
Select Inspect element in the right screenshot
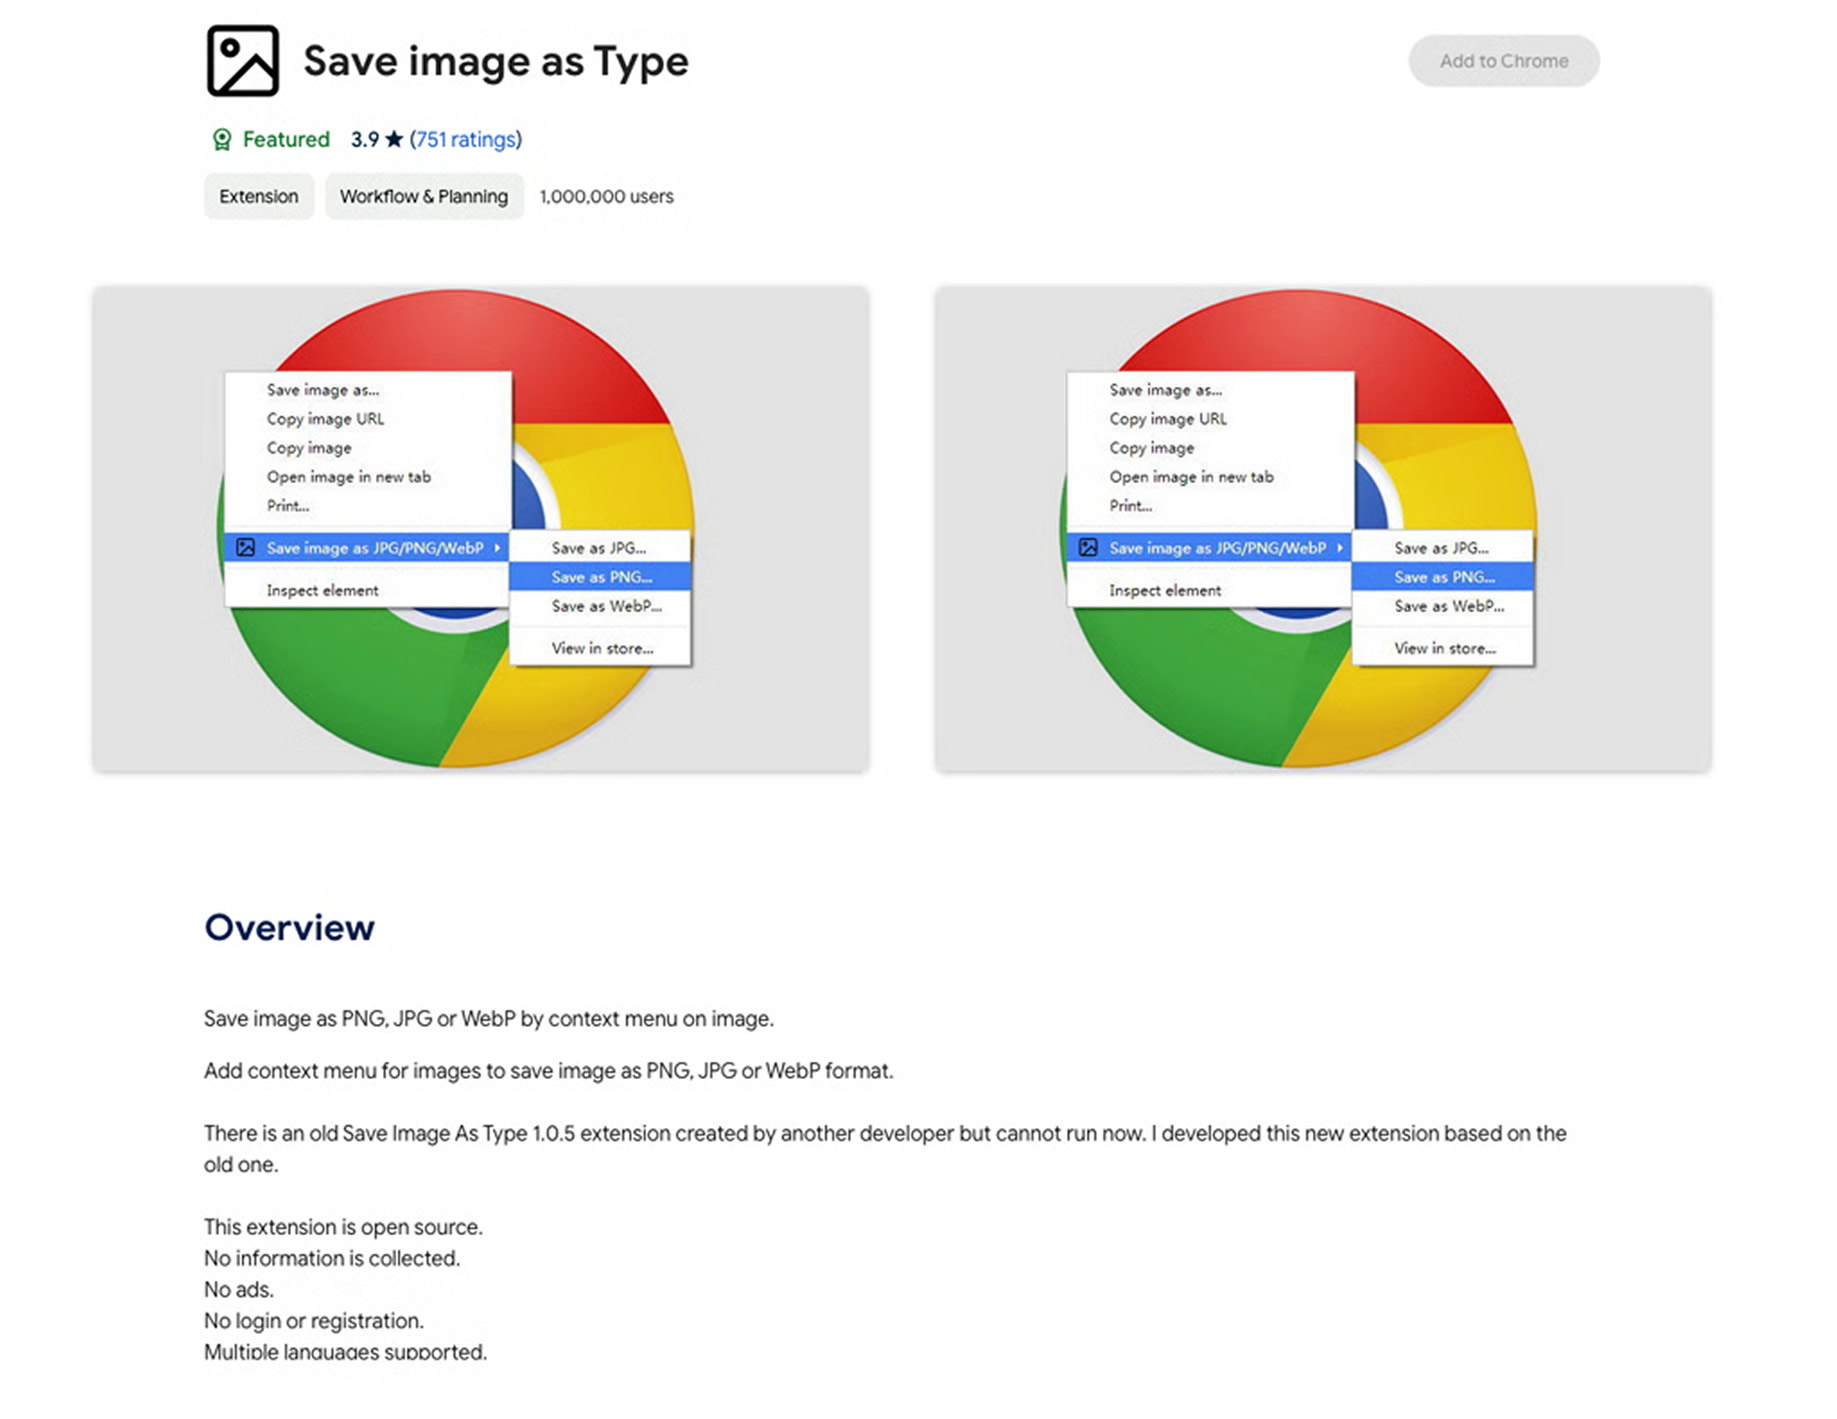click(x=1164, y=591)
